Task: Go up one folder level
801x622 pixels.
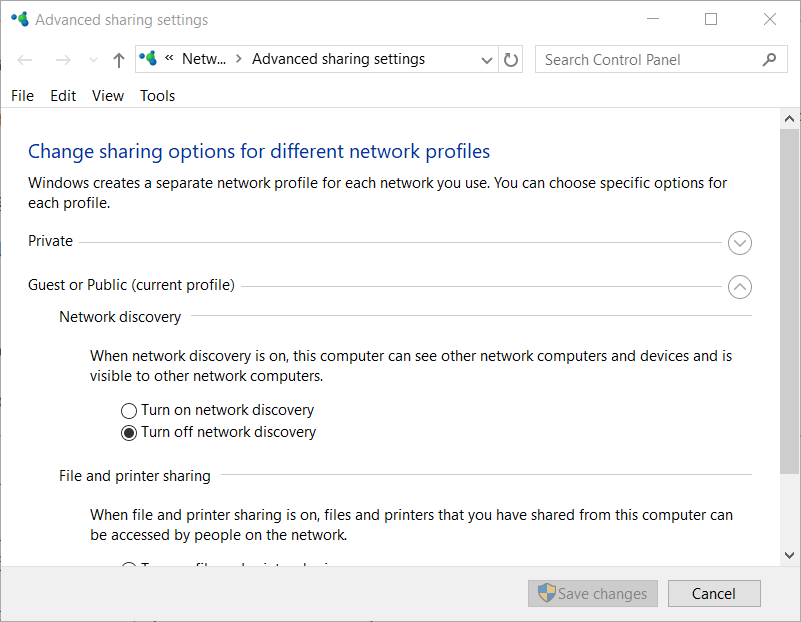Action: pos(117,58)
